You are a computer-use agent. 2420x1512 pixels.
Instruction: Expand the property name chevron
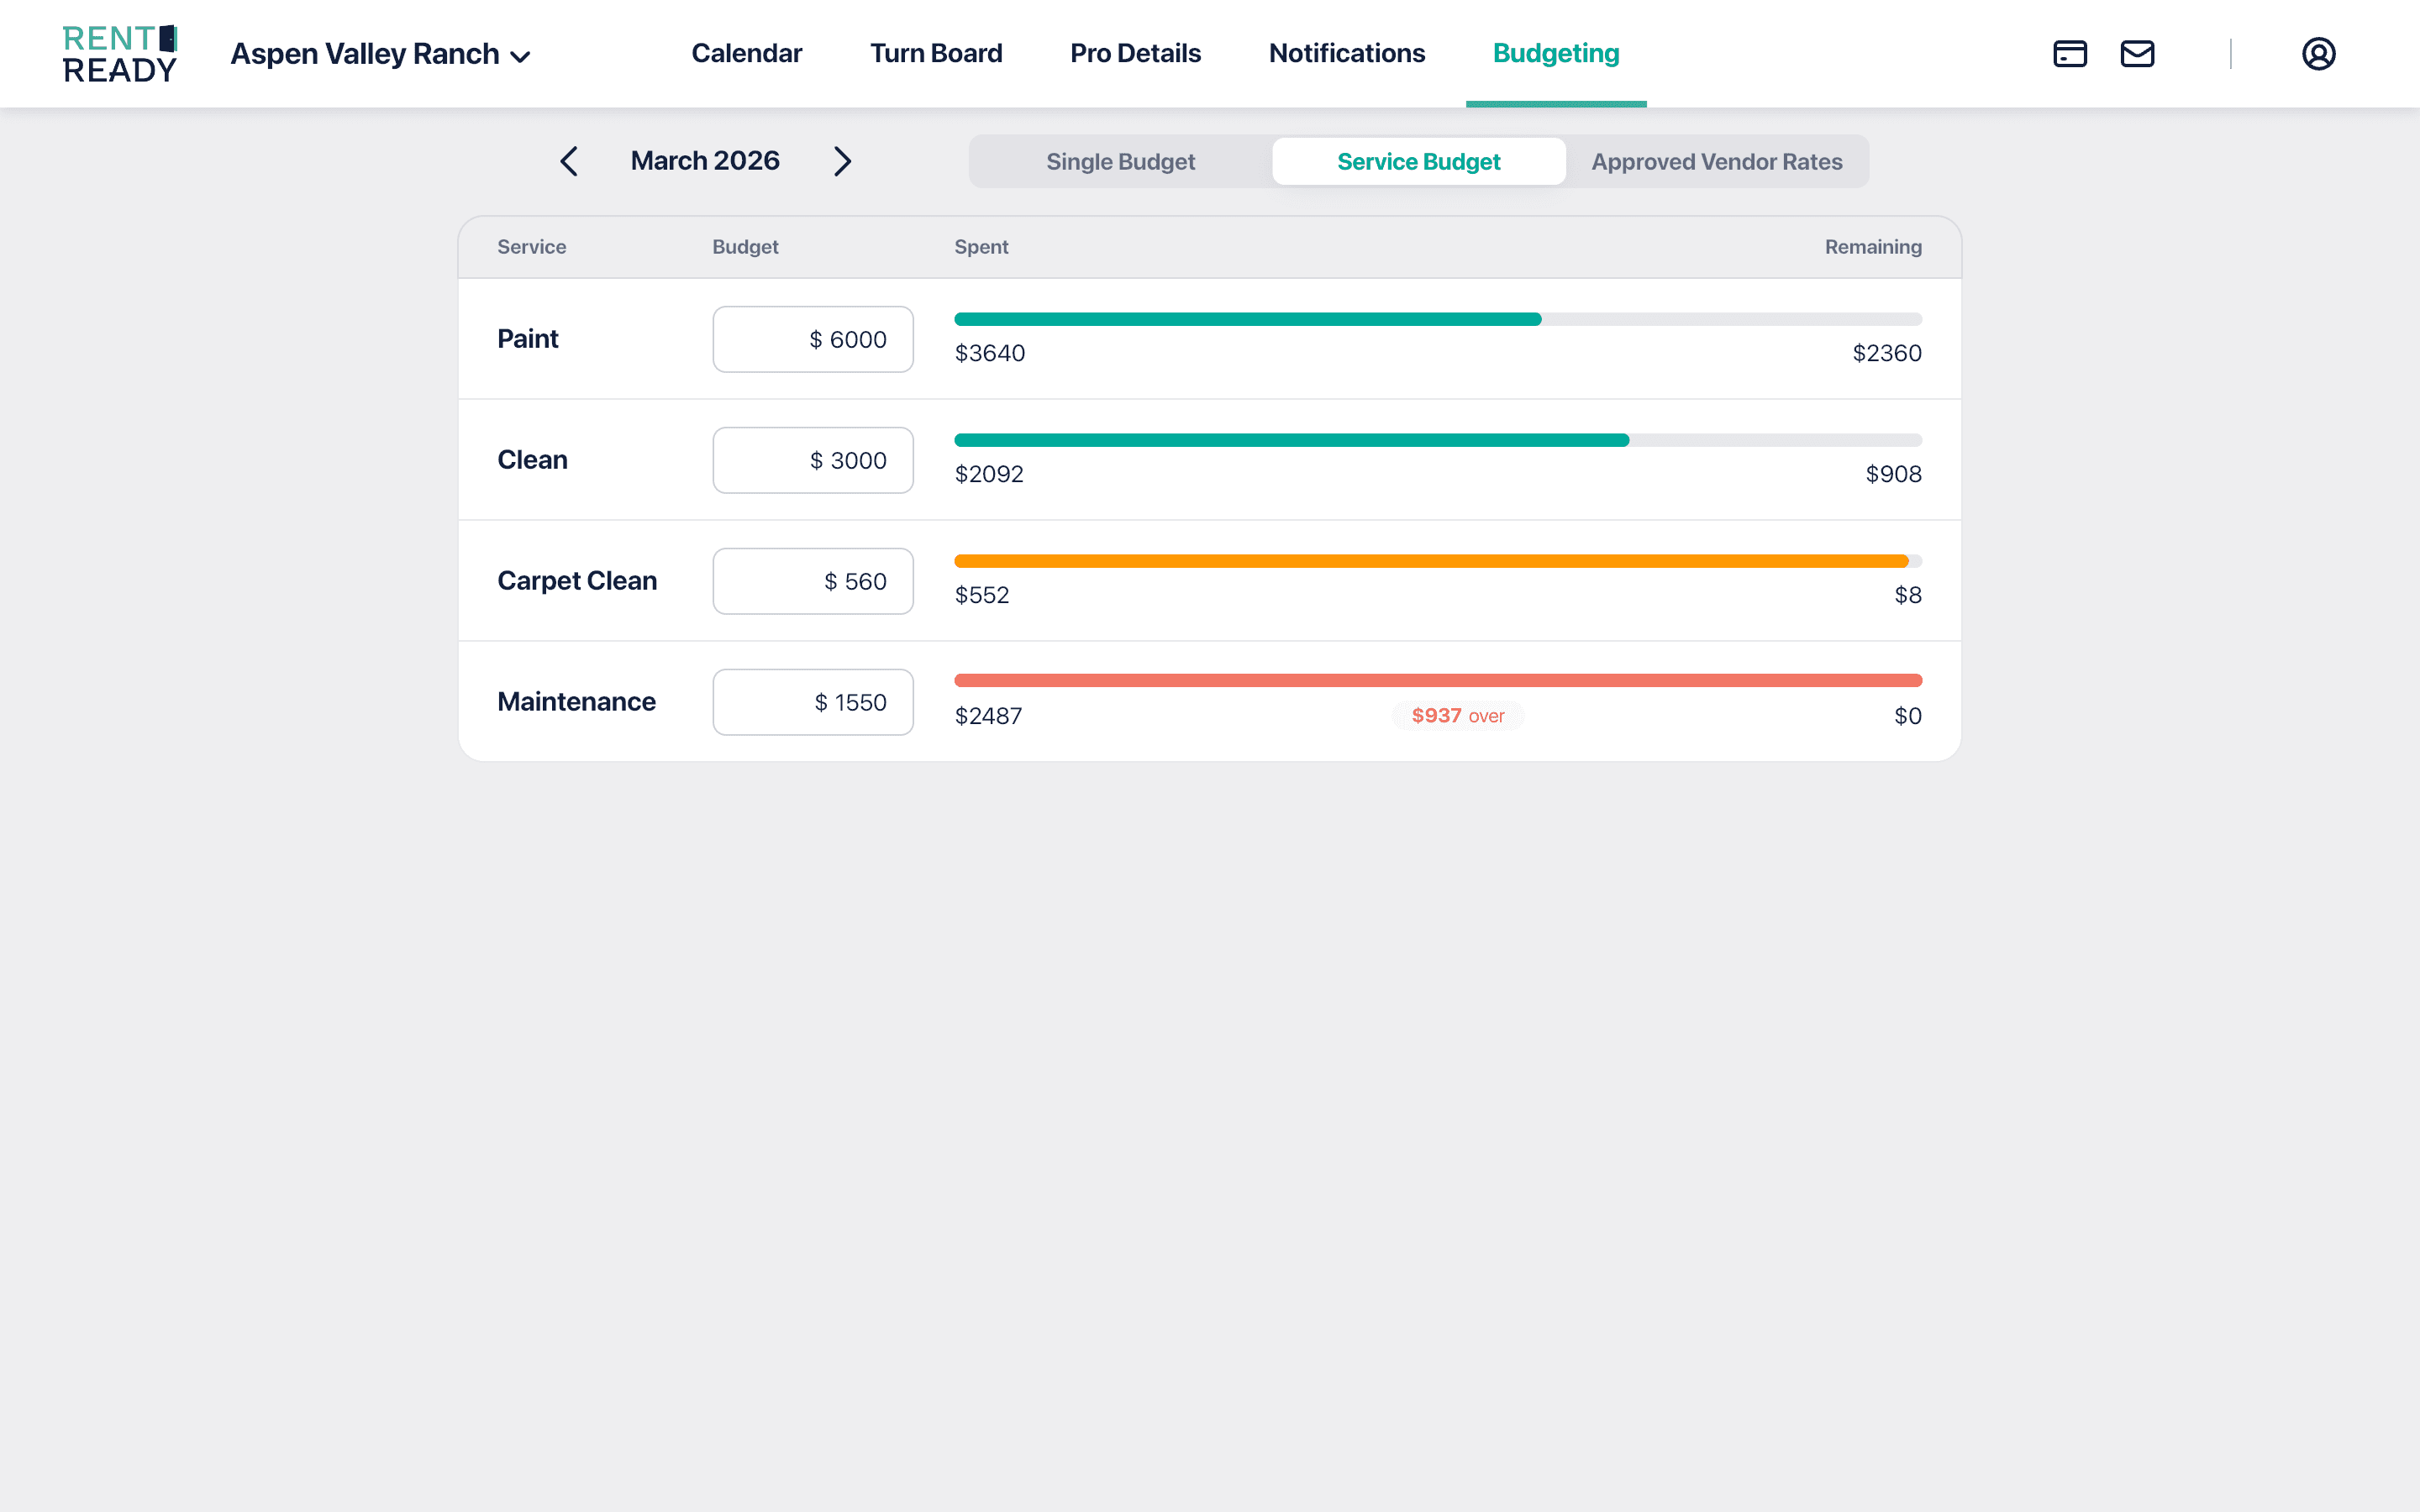pos(521,57)
